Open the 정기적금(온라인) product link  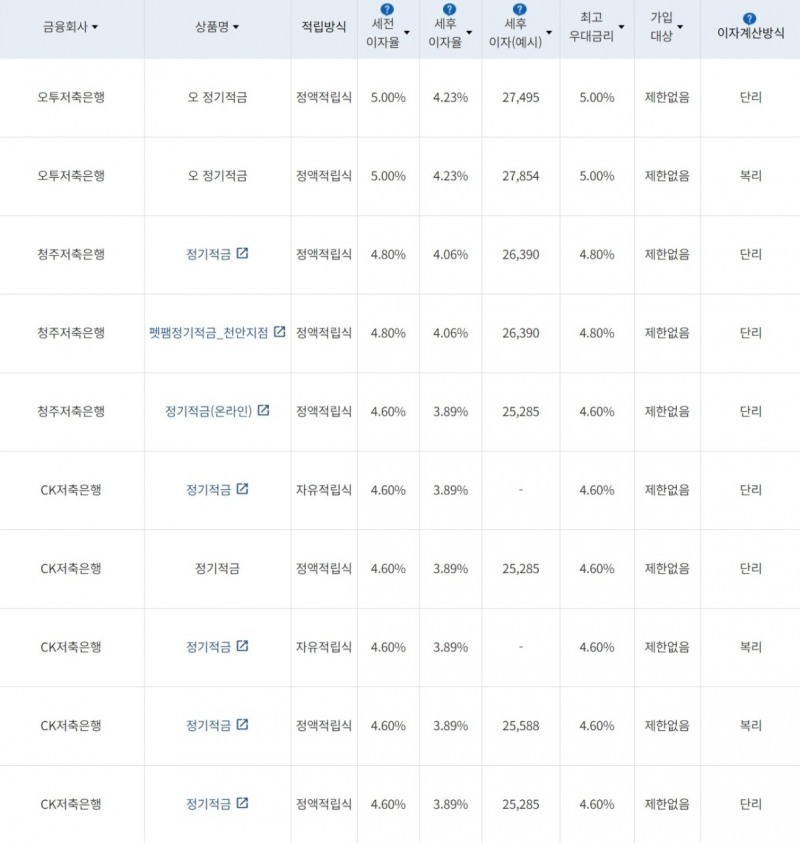coord(215,411)
